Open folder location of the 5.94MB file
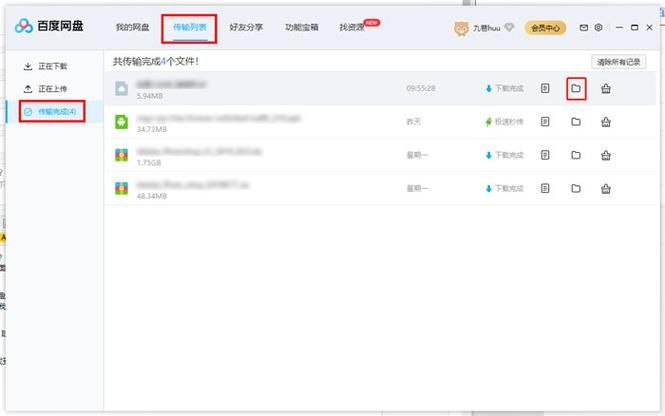 [576, 88]
